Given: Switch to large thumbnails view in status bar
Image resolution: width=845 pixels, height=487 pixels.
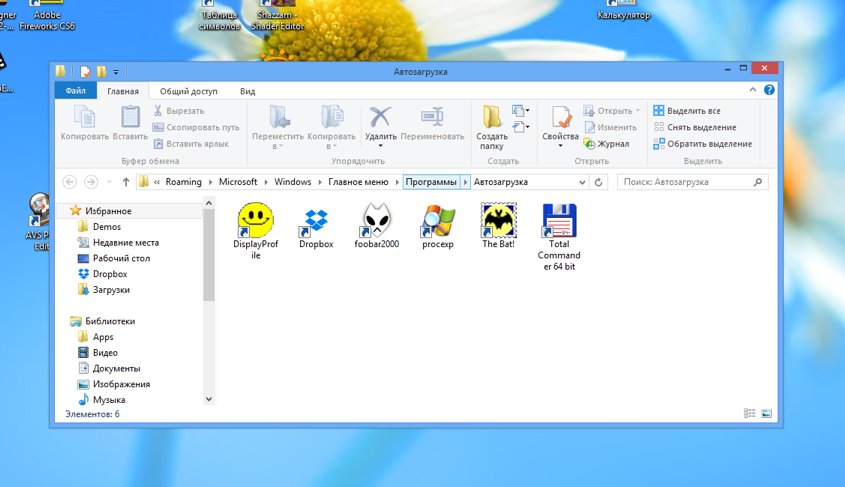Looking at the screenshot, I should click(x=766, y=413).
